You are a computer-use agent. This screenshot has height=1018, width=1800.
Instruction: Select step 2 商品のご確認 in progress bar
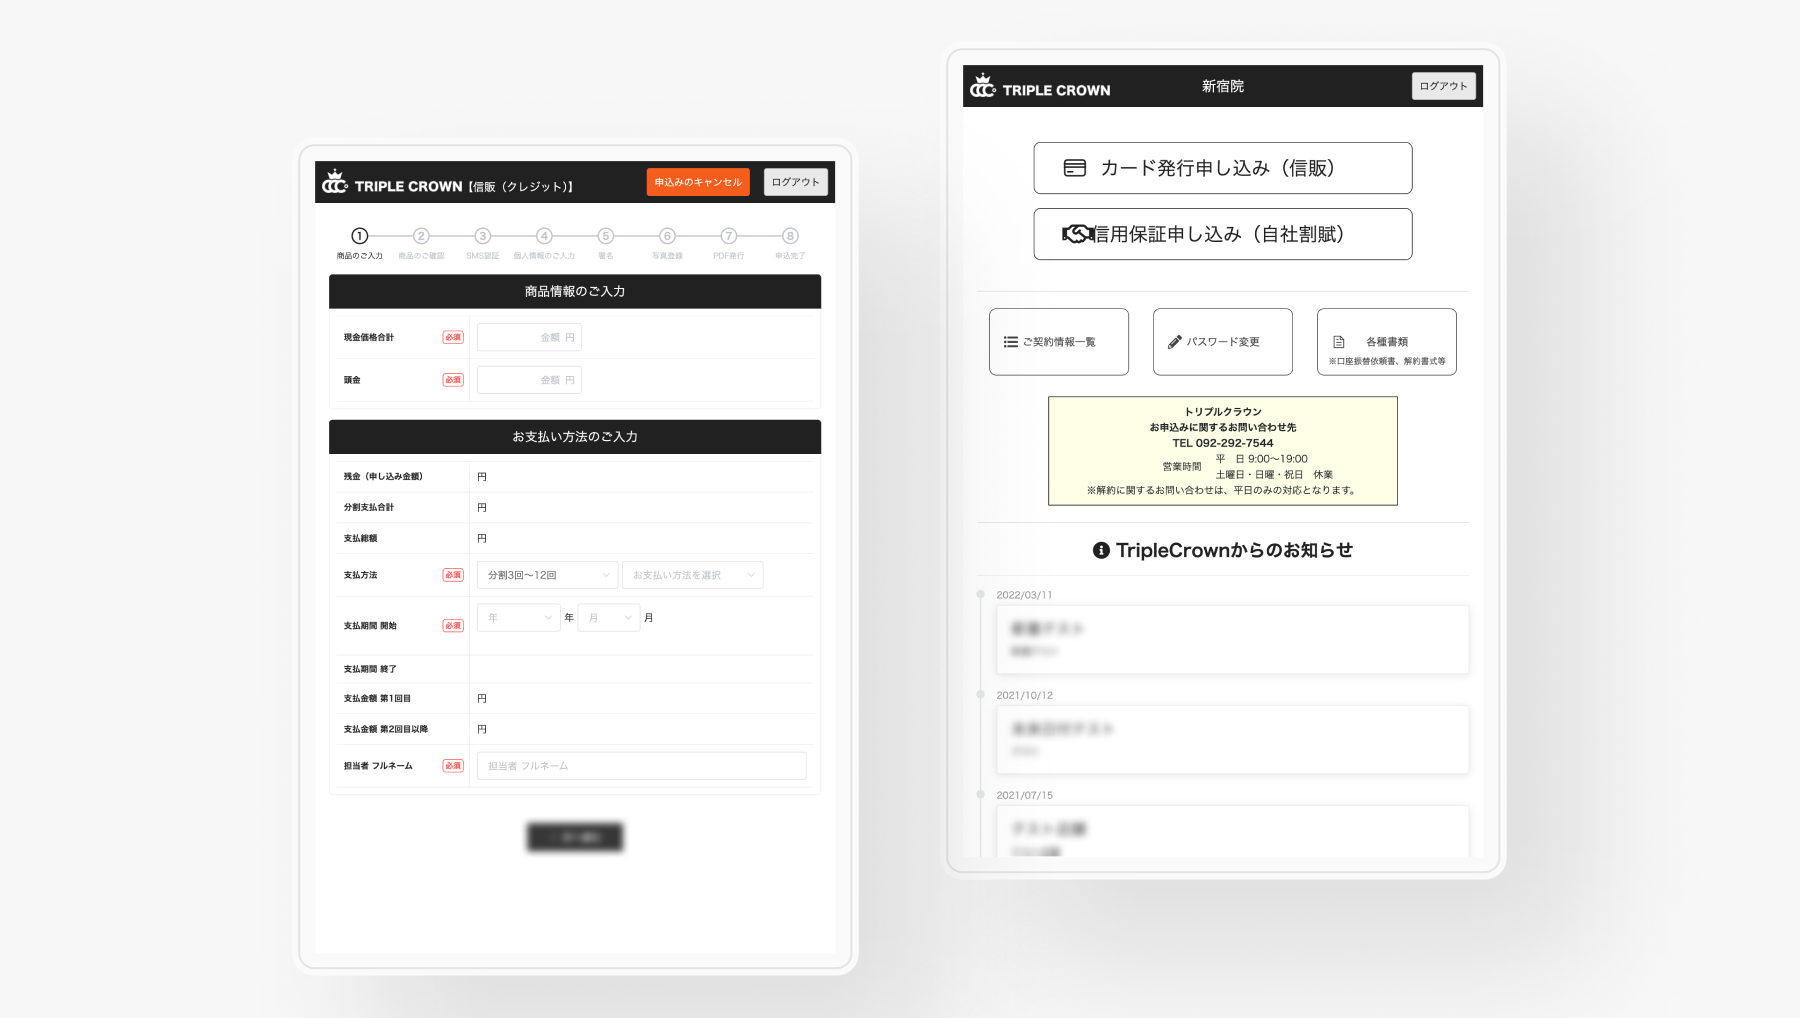coord(421,236)
